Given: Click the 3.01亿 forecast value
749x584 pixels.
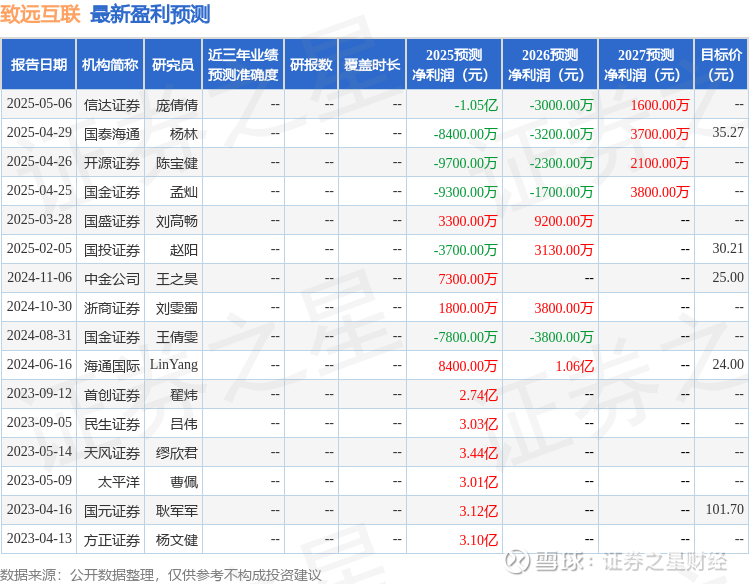Looking at the screenshot, I should (x=478, y=483).
